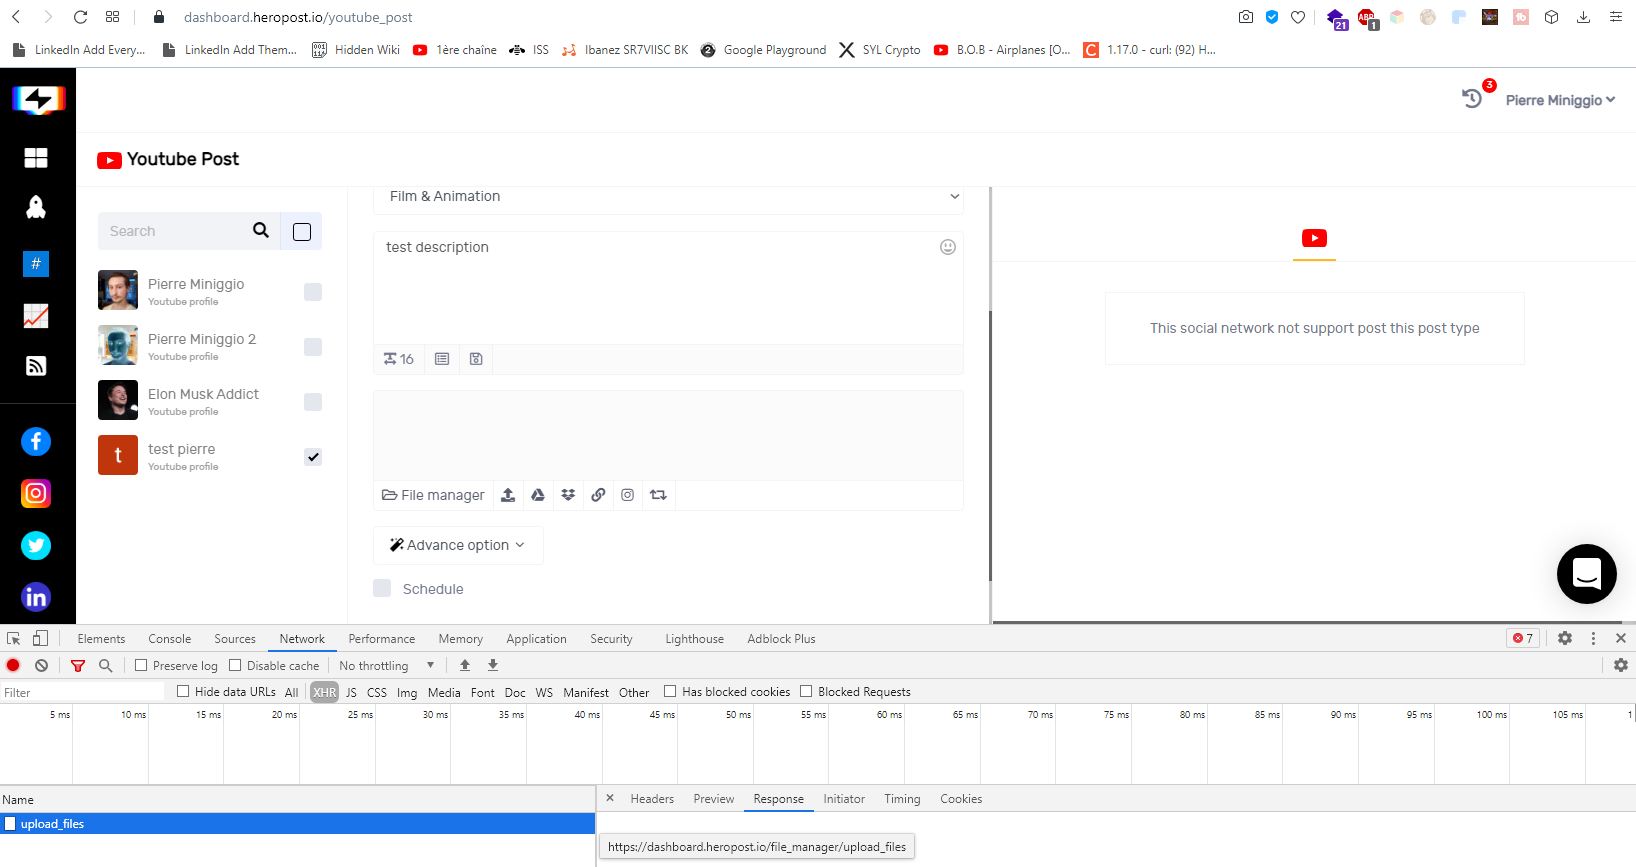Screen dimensions: 1636x867
Task: Open the Headers tab of the request
Action: (652, 799)
